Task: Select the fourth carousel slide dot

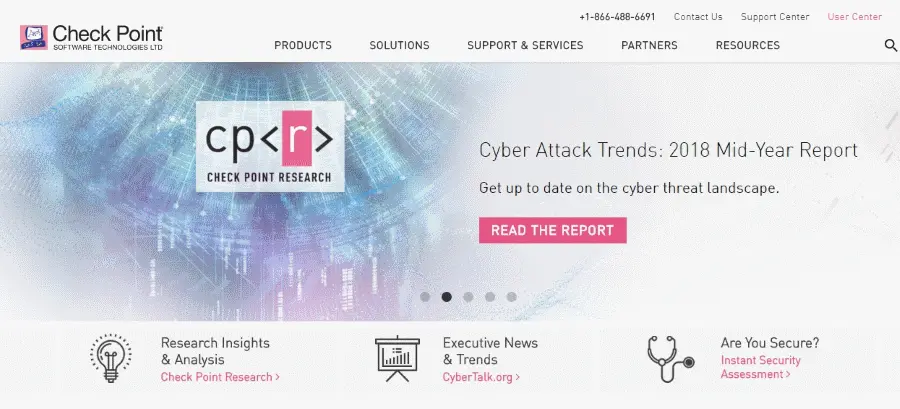Action: pyautogui.click(x=490, y=297)
